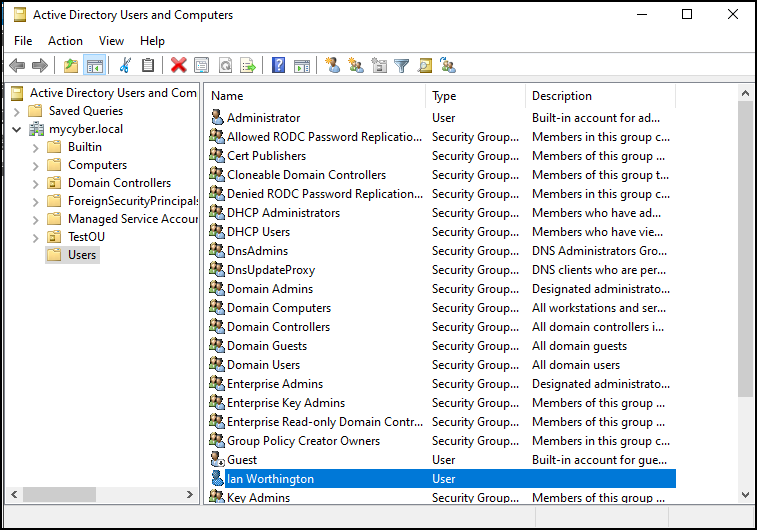Expand the TestOU node
This screenshot has height=530, width=757.
(x=35, y=237)
